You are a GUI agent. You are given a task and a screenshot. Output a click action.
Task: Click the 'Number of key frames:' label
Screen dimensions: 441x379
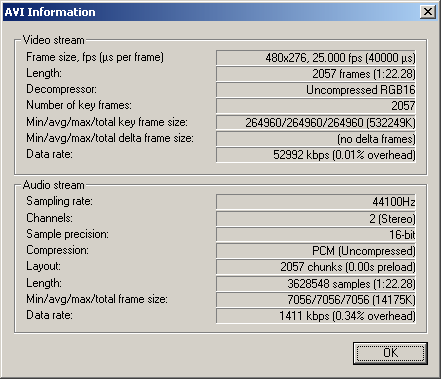point(79,105)
